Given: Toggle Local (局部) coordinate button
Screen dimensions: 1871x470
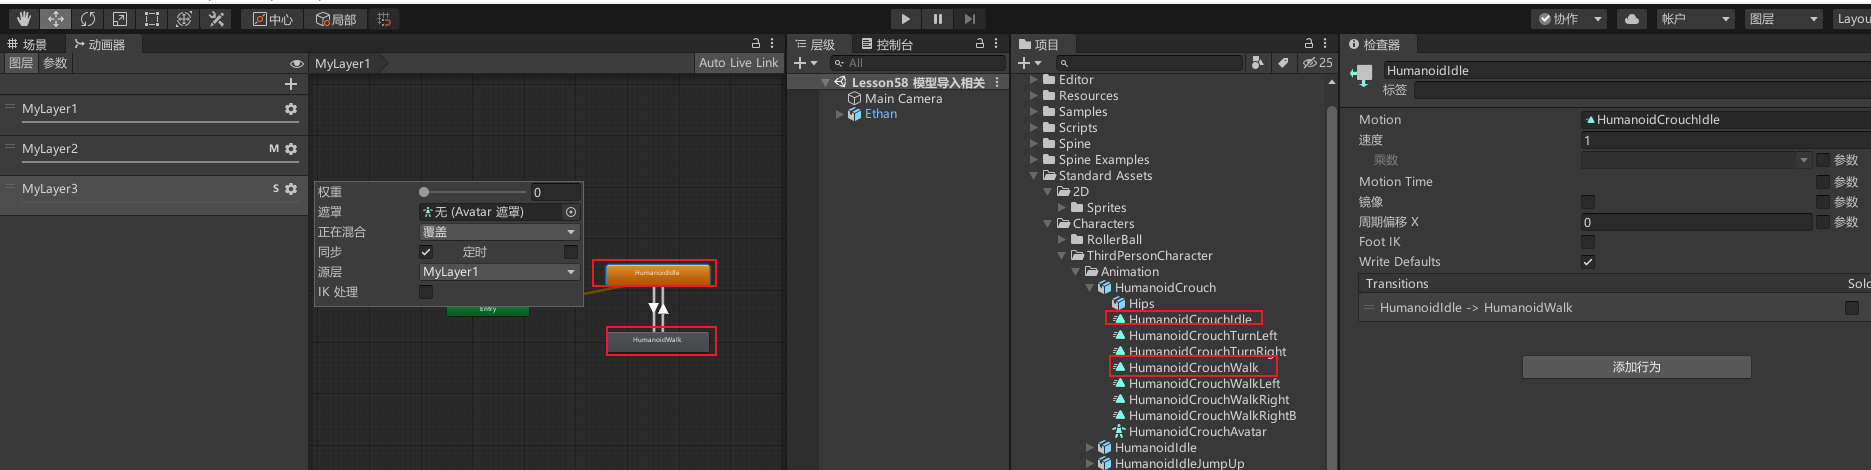Looking at the screenshot, I should pos(336,19).
